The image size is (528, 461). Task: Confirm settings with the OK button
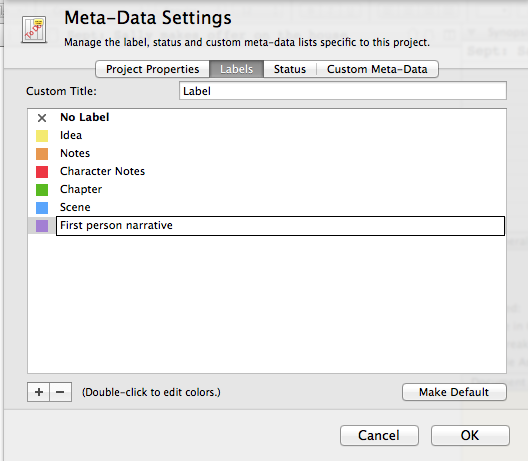point(470,435)
